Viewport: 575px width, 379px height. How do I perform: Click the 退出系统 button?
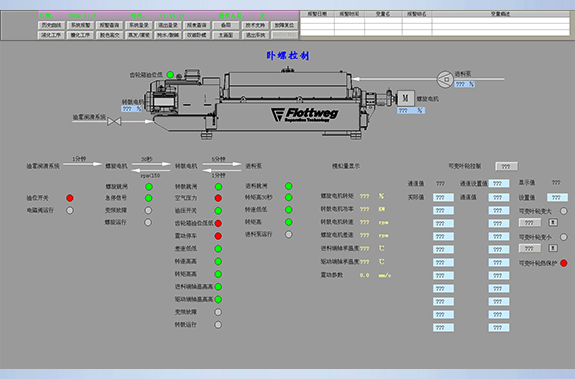[x=255, y=35]
